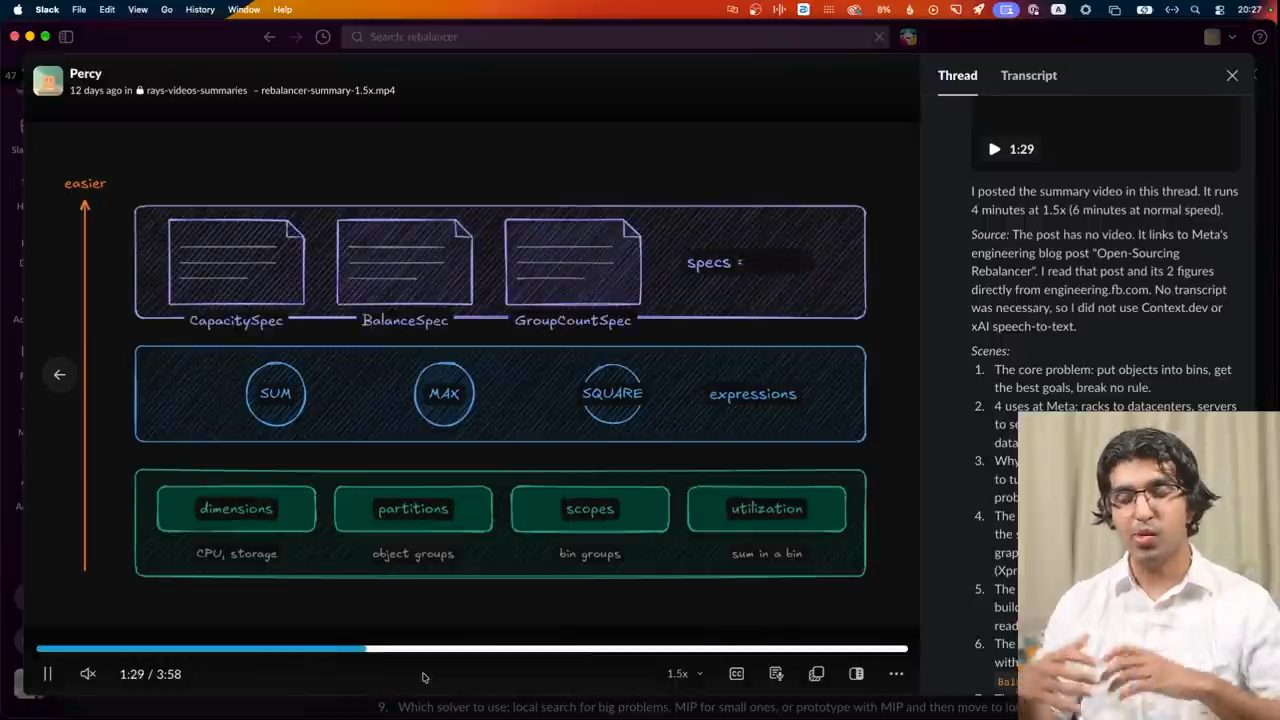This screenshot has height=720, width=1280.
Task: Open the video more options ellipsis
Action: pos(896,674)
